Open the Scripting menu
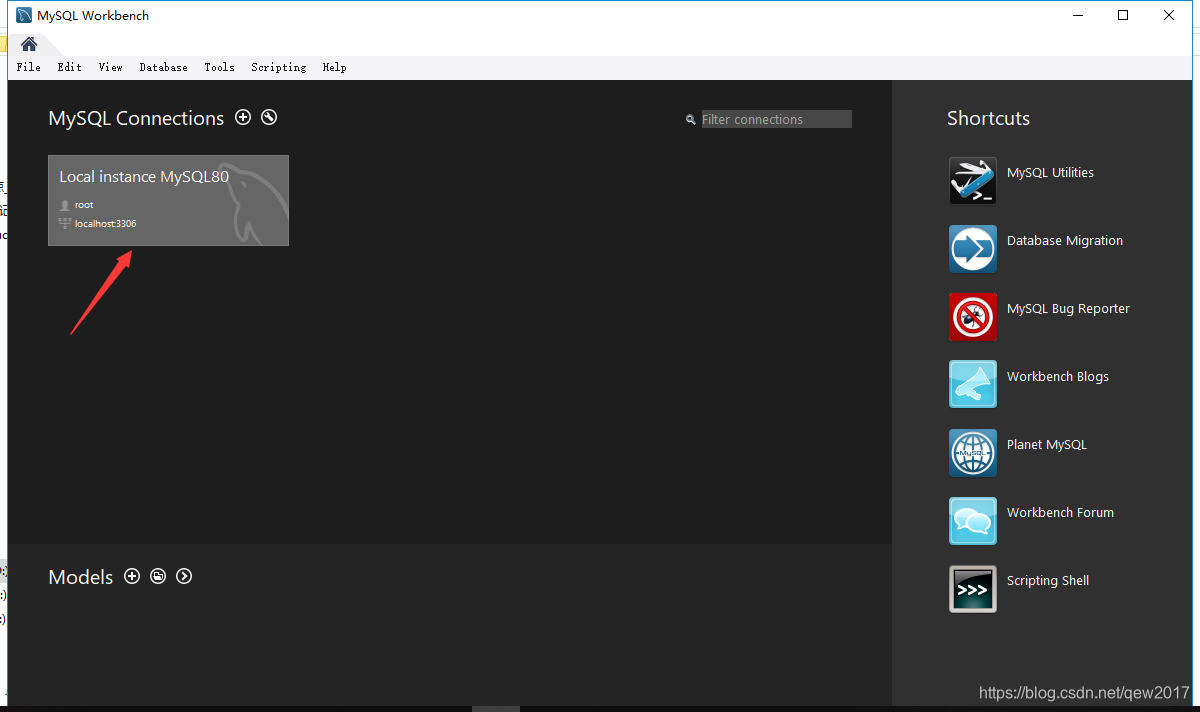Screen dimensions: 1200x712 click(x=278, y=67)
